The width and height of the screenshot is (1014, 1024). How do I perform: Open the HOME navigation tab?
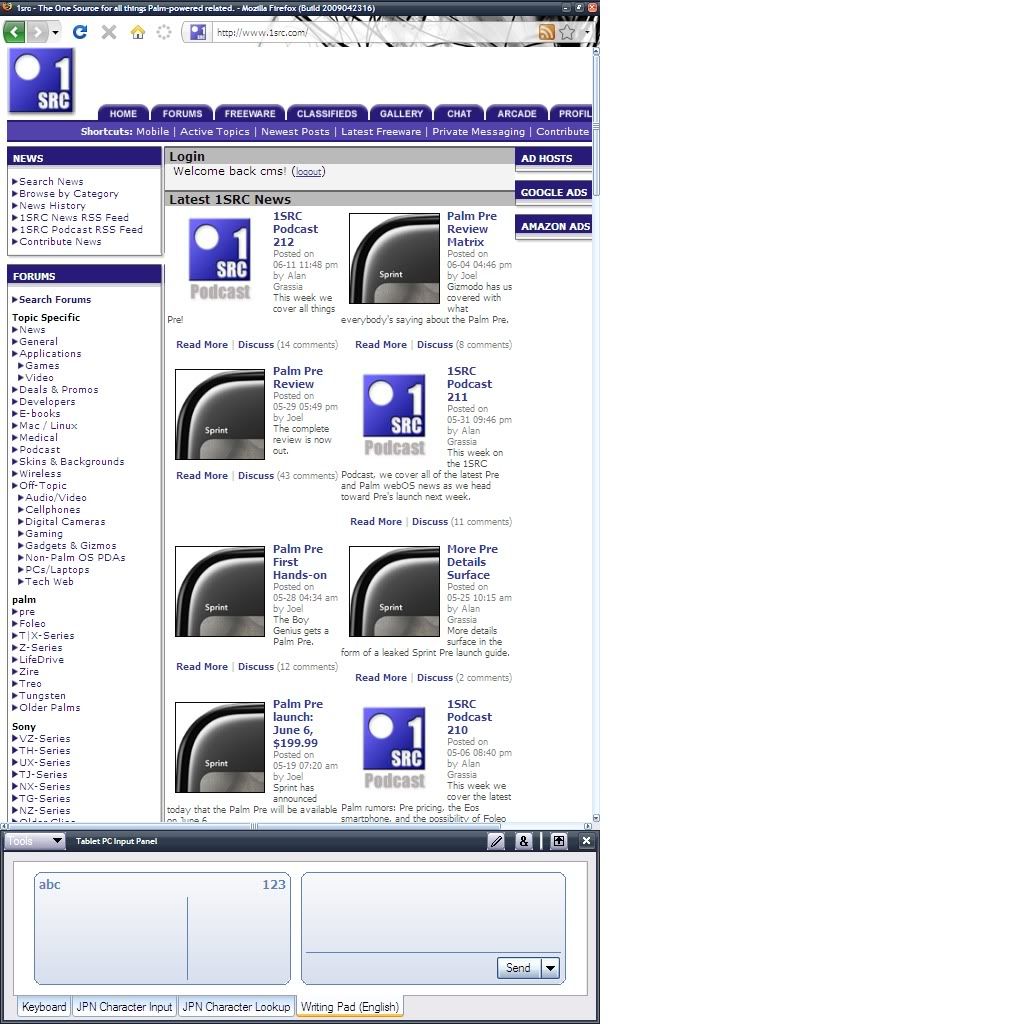click(123, 113)
